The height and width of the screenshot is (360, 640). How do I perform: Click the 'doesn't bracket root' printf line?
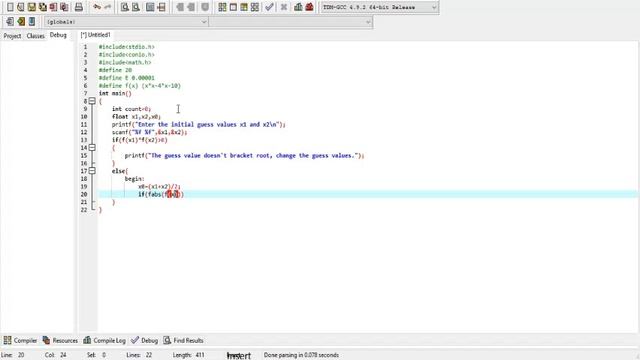[x=244, y=156]
